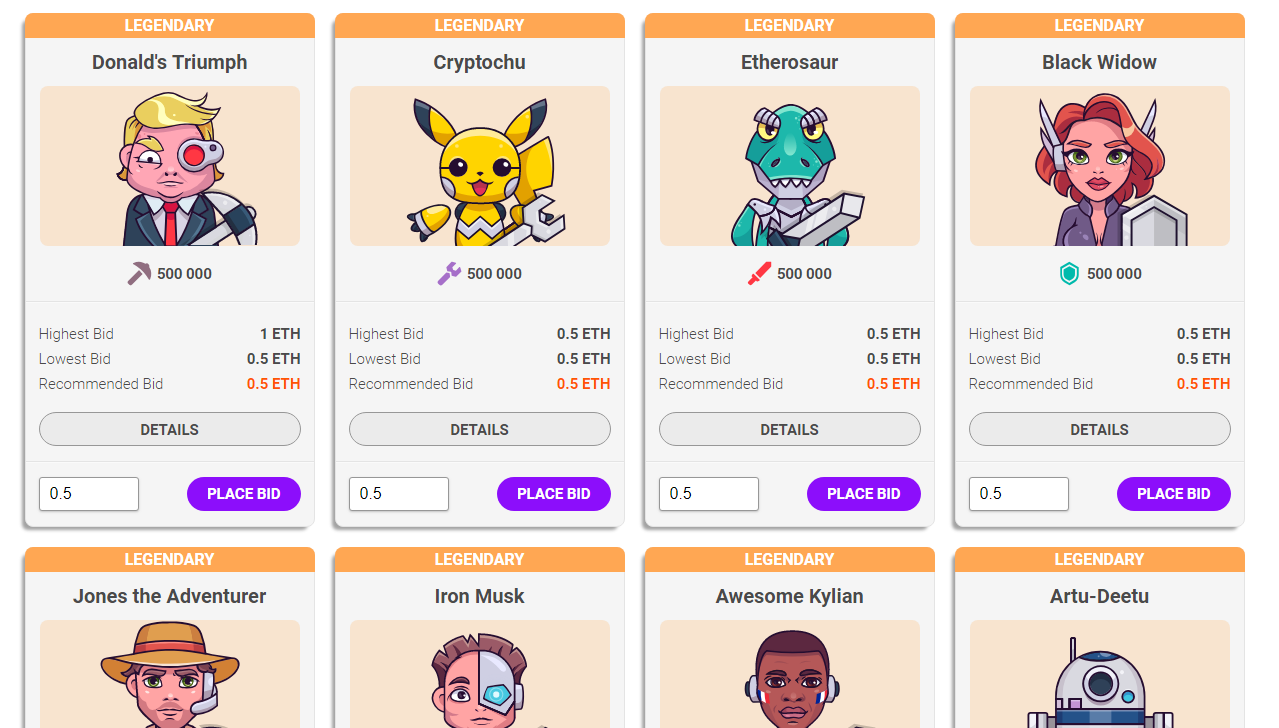
Task: Place bid on Etherosaur
Action: coord(864,494)
